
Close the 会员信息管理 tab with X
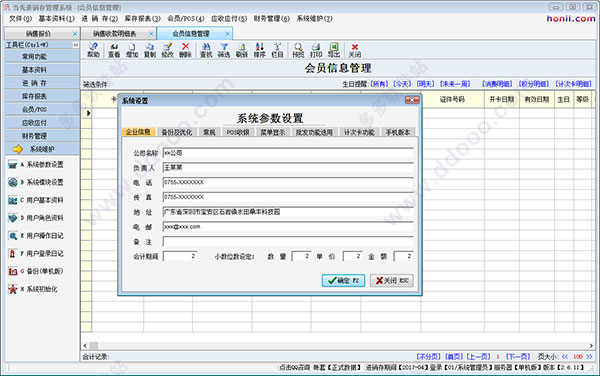[x=227, y=34]
